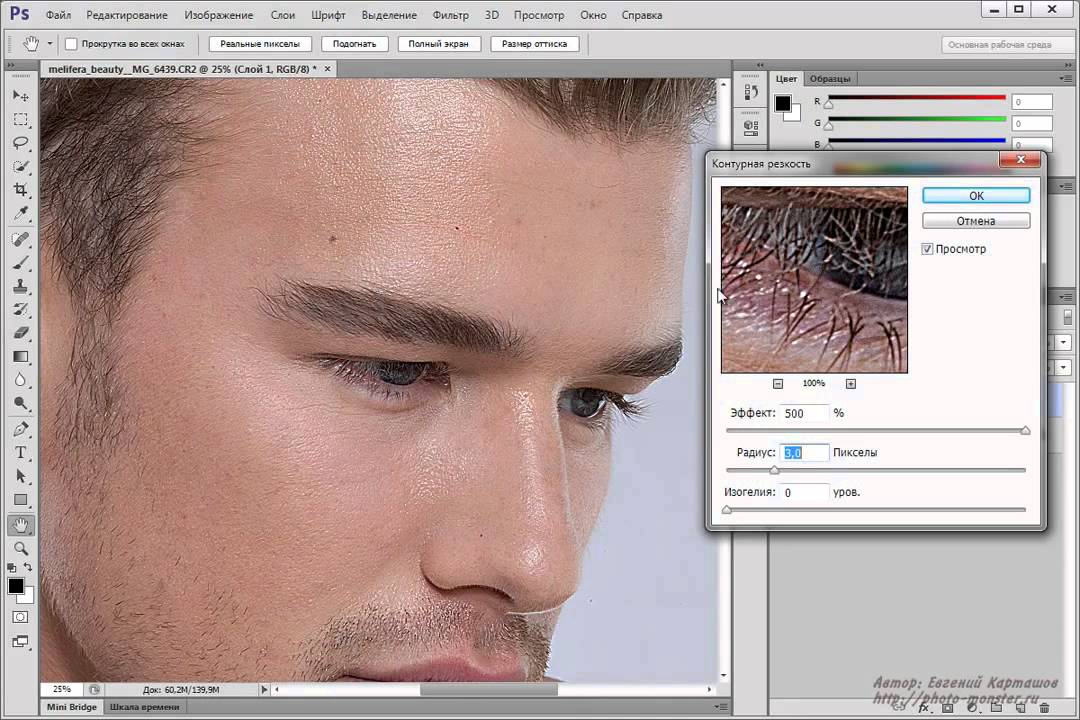The image size is (1080, 720).
Task: Enable Прокрутка во всех окнах checkbox
Action: (71, 43)
